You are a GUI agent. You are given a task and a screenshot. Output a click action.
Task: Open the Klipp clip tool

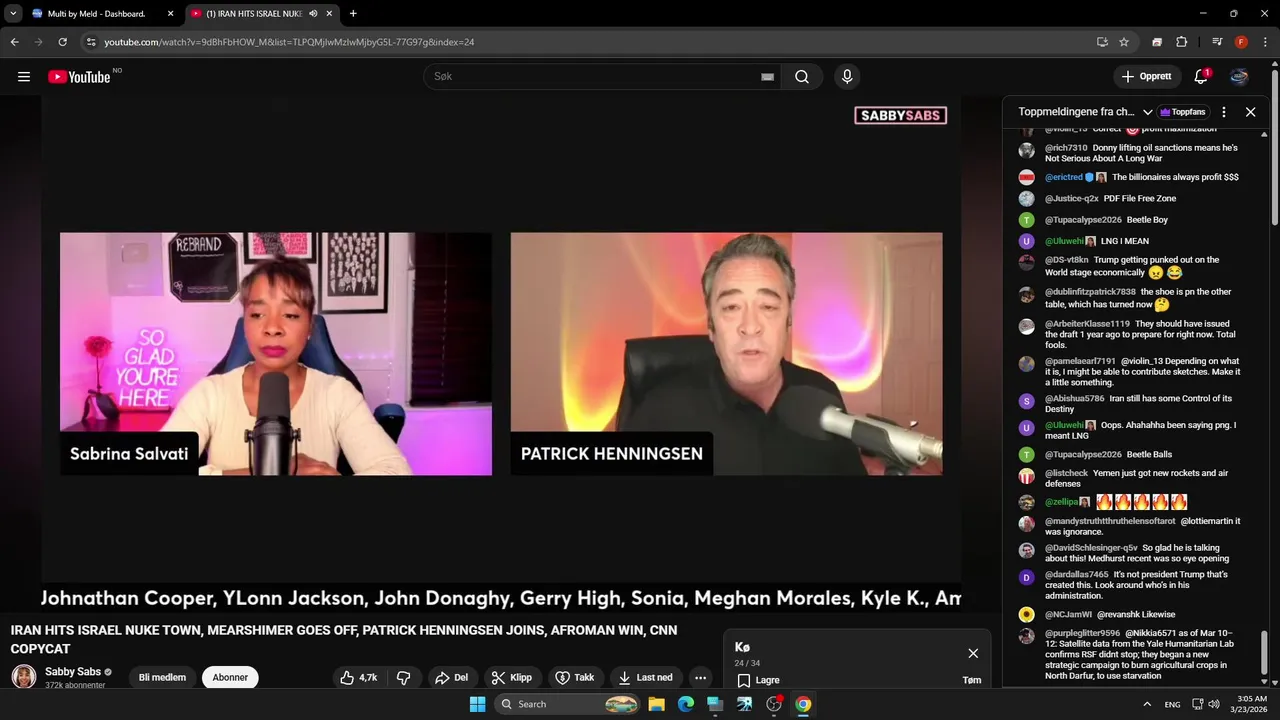pyautogui.click(x=511, y=677)
